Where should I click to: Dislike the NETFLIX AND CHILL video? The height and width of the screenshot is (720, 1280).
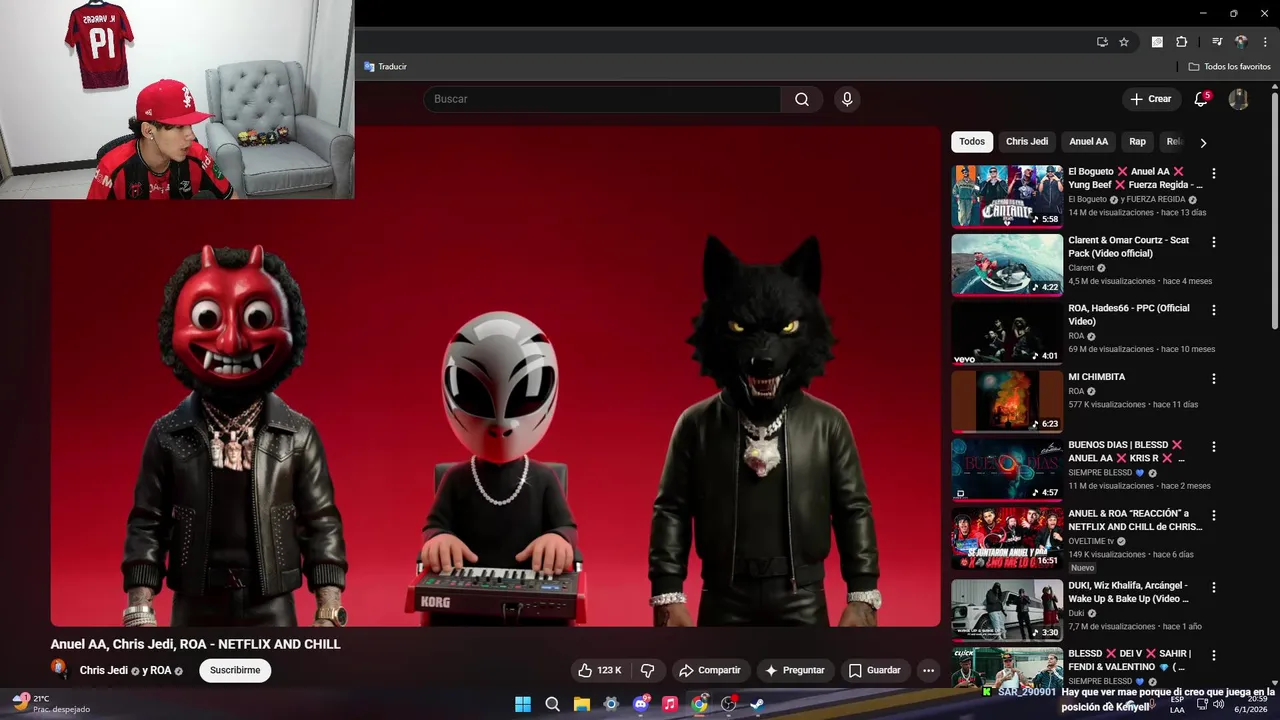[647, 670]
